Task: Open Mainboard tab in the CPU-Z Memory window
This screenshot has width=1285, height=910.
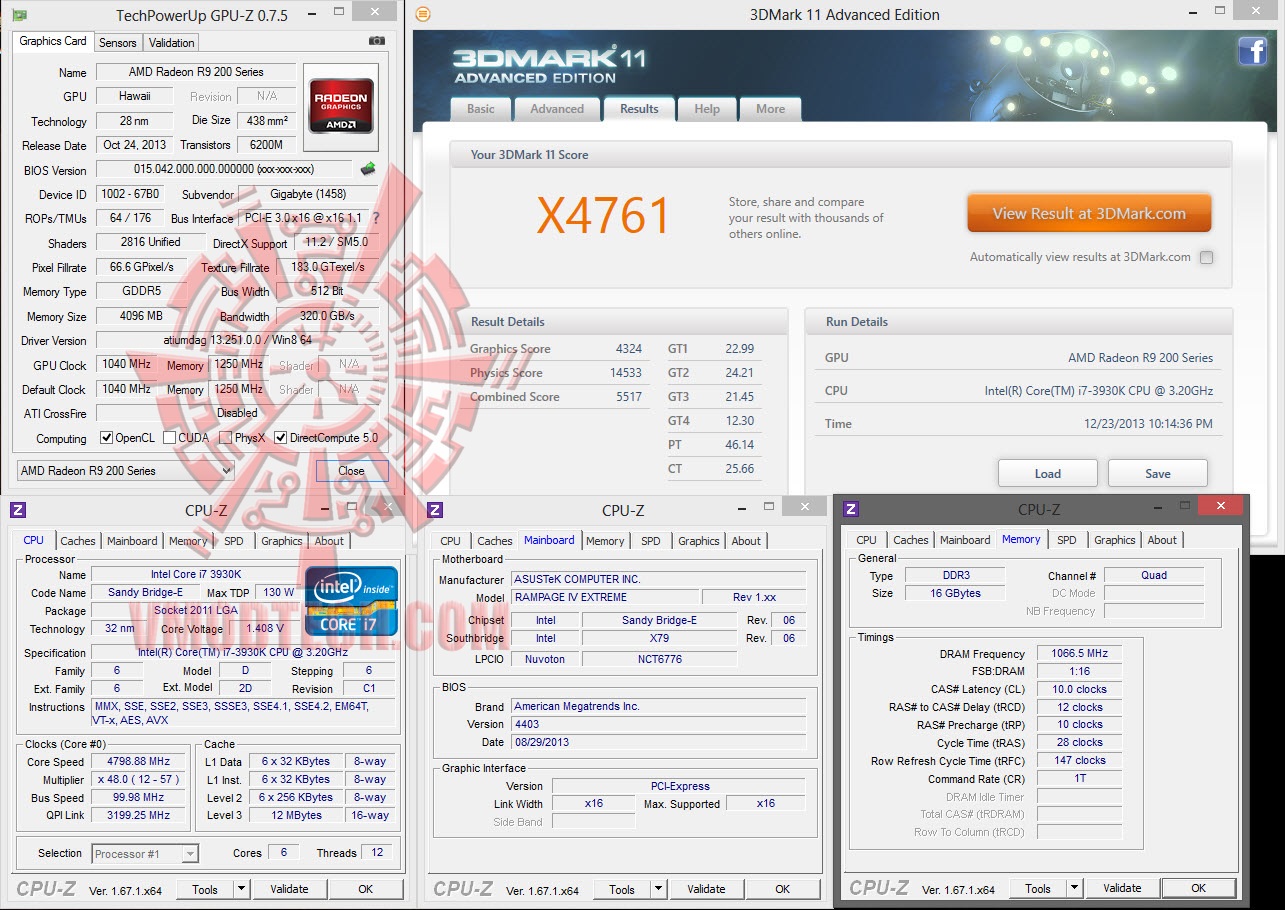Action: 965,540
